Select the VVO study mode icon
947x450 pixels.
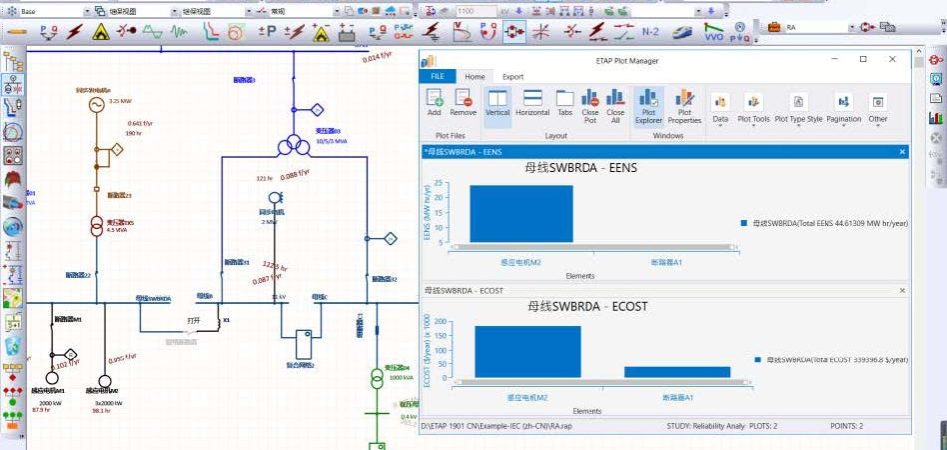click(713, 31)
